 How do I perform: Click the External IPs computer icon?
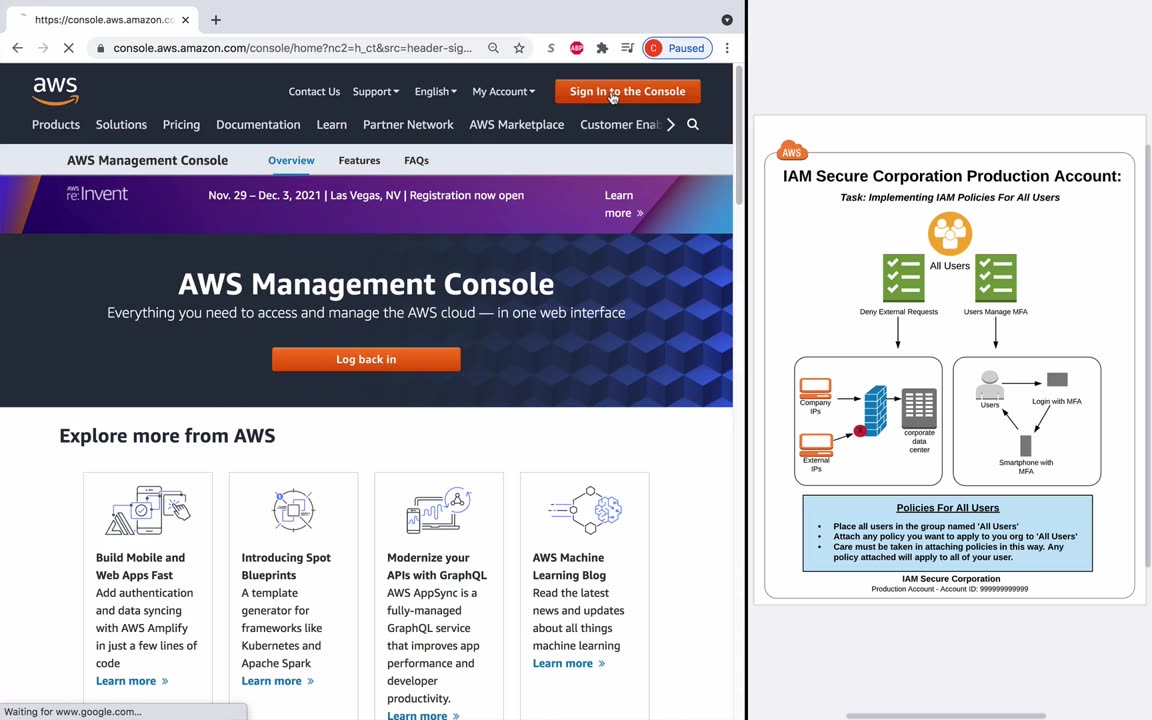coord(816,444)
